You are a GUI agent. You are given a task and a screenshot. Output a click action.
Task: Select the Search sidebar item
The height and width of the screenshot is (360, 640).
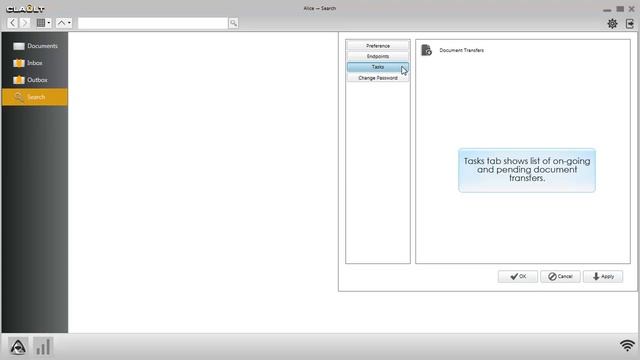35,97
